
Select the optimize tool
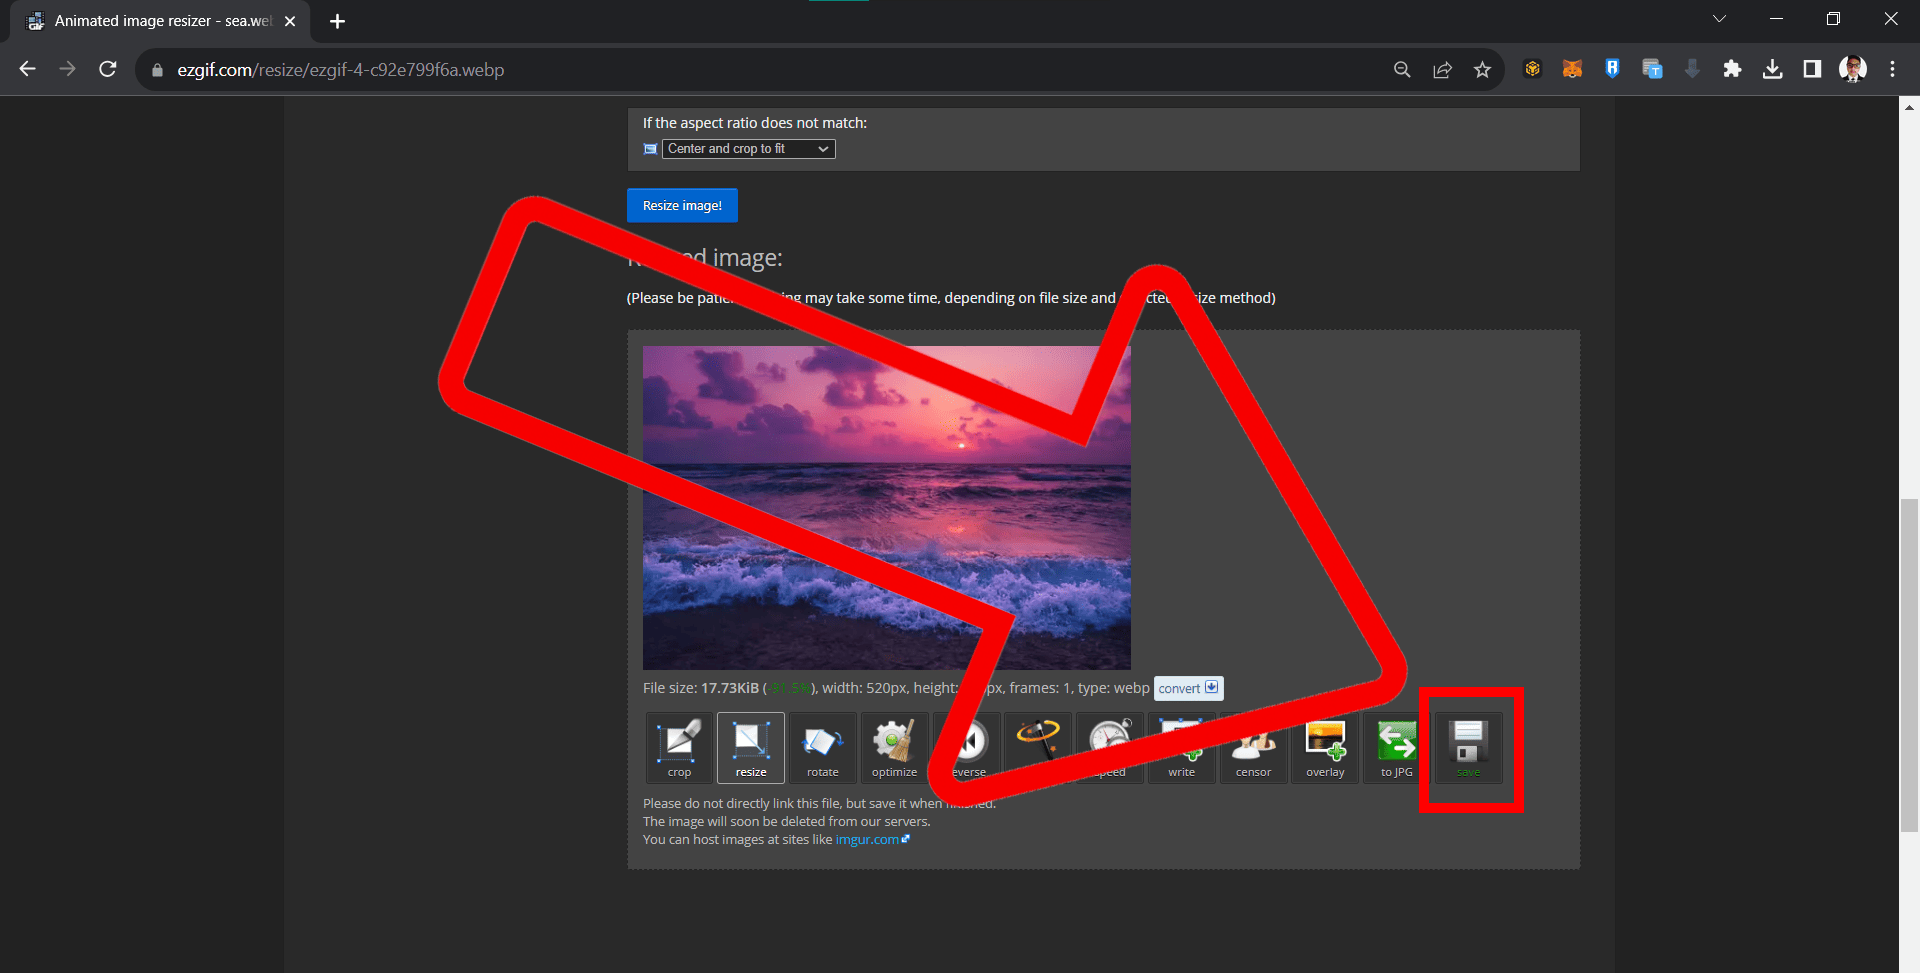click(x=894, y=748)
